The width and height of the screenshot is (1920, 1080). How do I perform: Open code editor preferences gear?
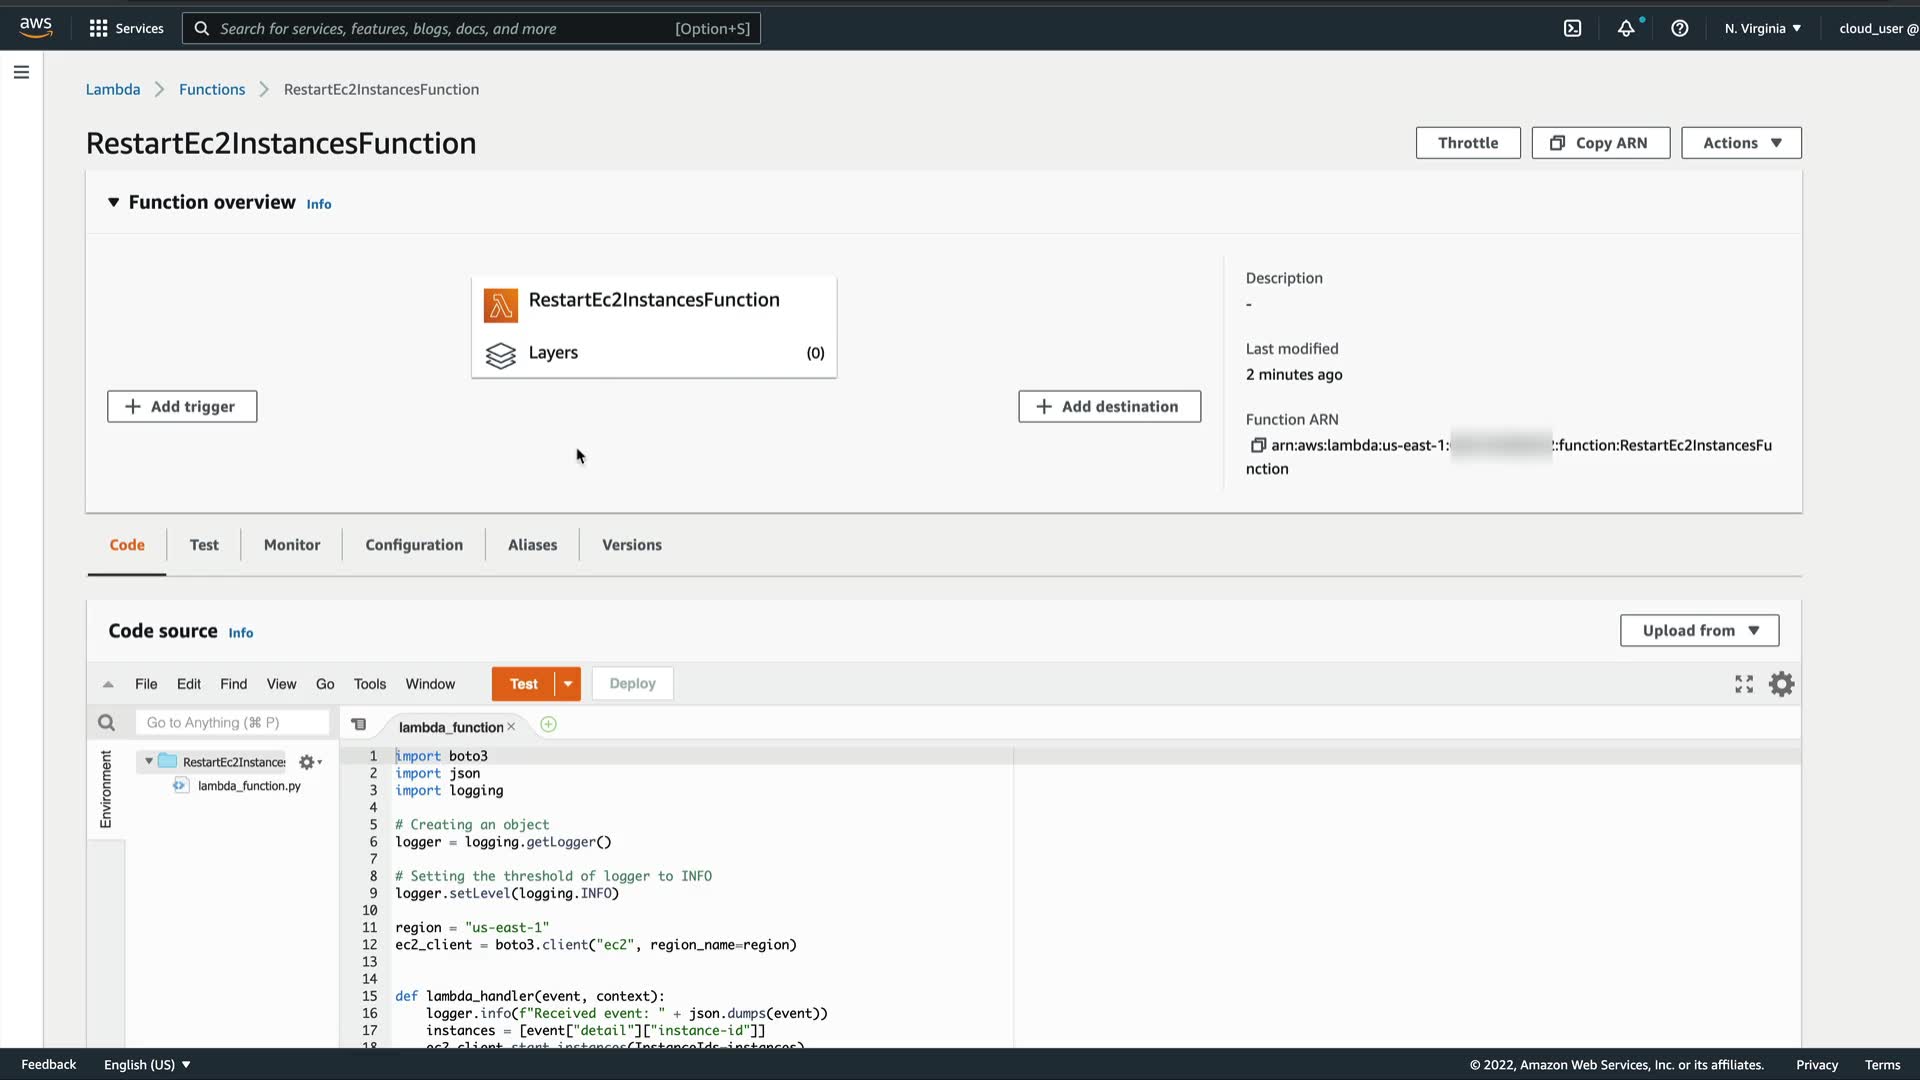(x=1781, y=684)
